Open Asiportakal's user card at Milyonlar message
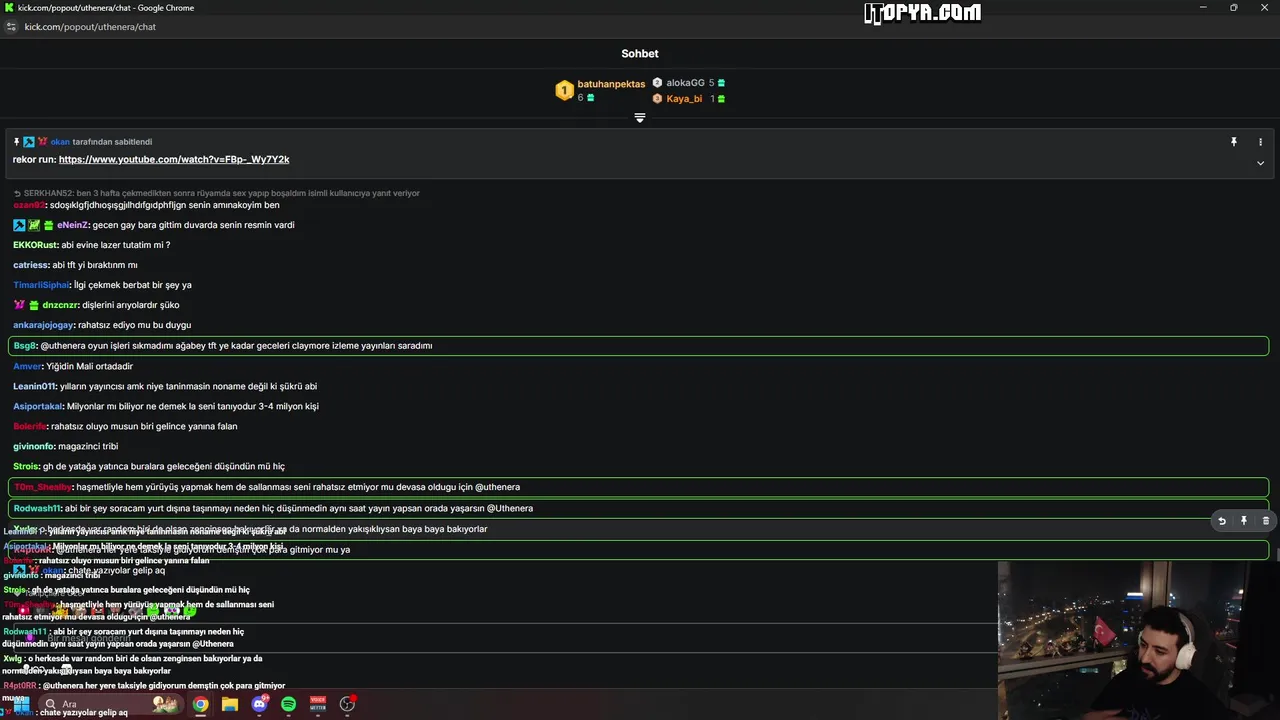1280x720 pixels. point(38,406)
